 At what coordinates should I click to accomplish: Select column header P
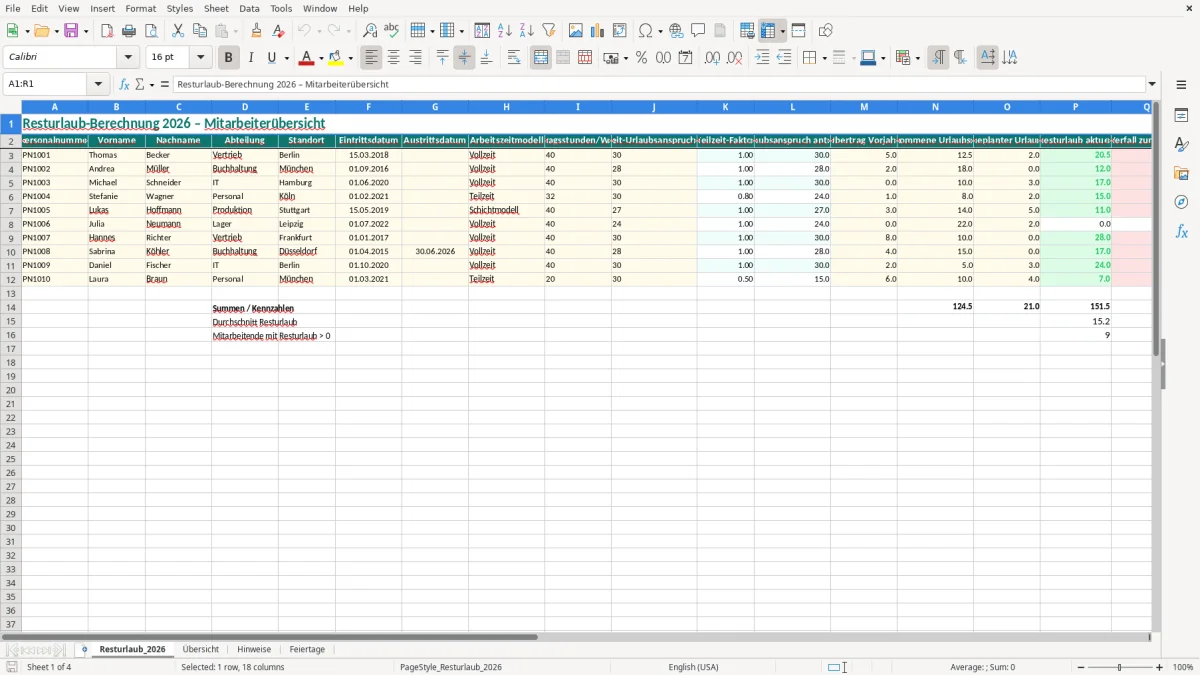coord(1075,107)
